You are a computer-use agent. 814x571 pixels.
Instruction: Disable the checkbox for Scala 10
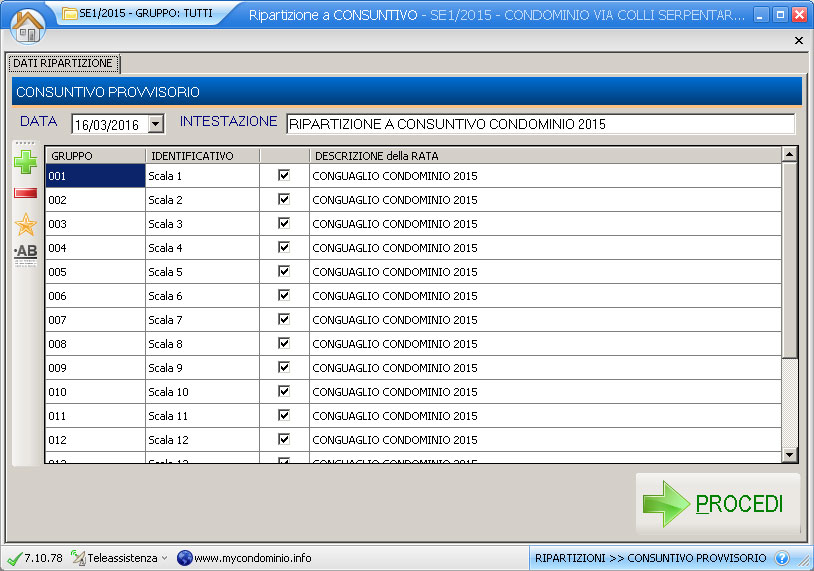[284, 391]
